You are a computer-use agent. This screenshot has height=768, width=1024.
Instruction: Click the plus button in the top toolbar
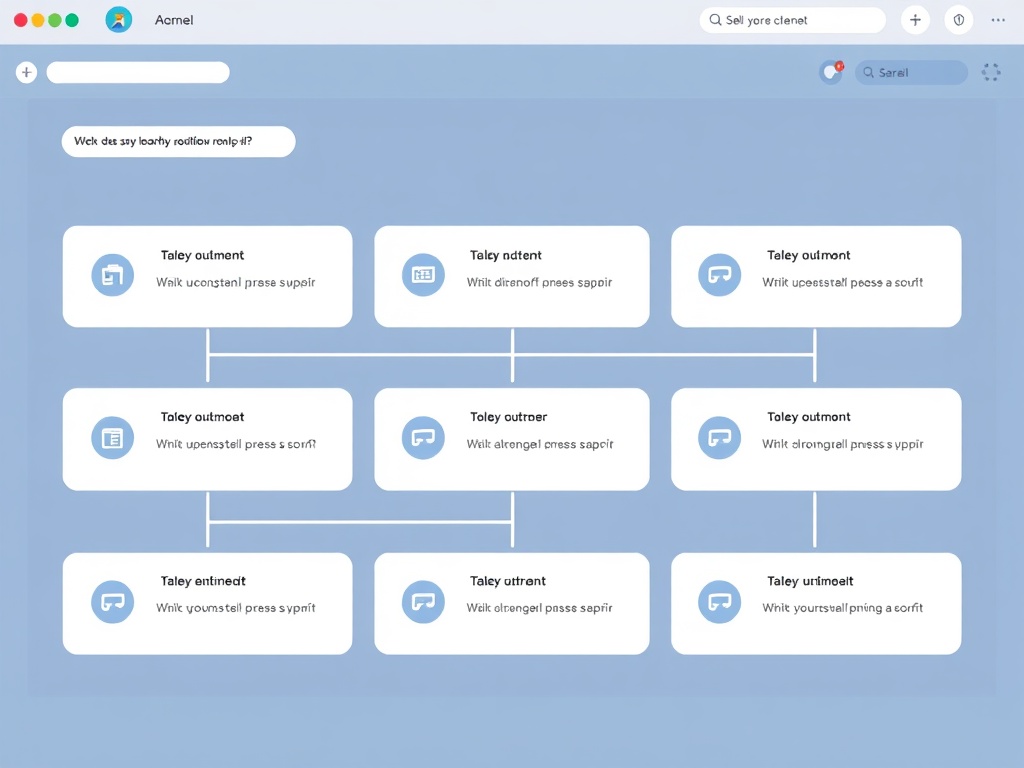915,20
